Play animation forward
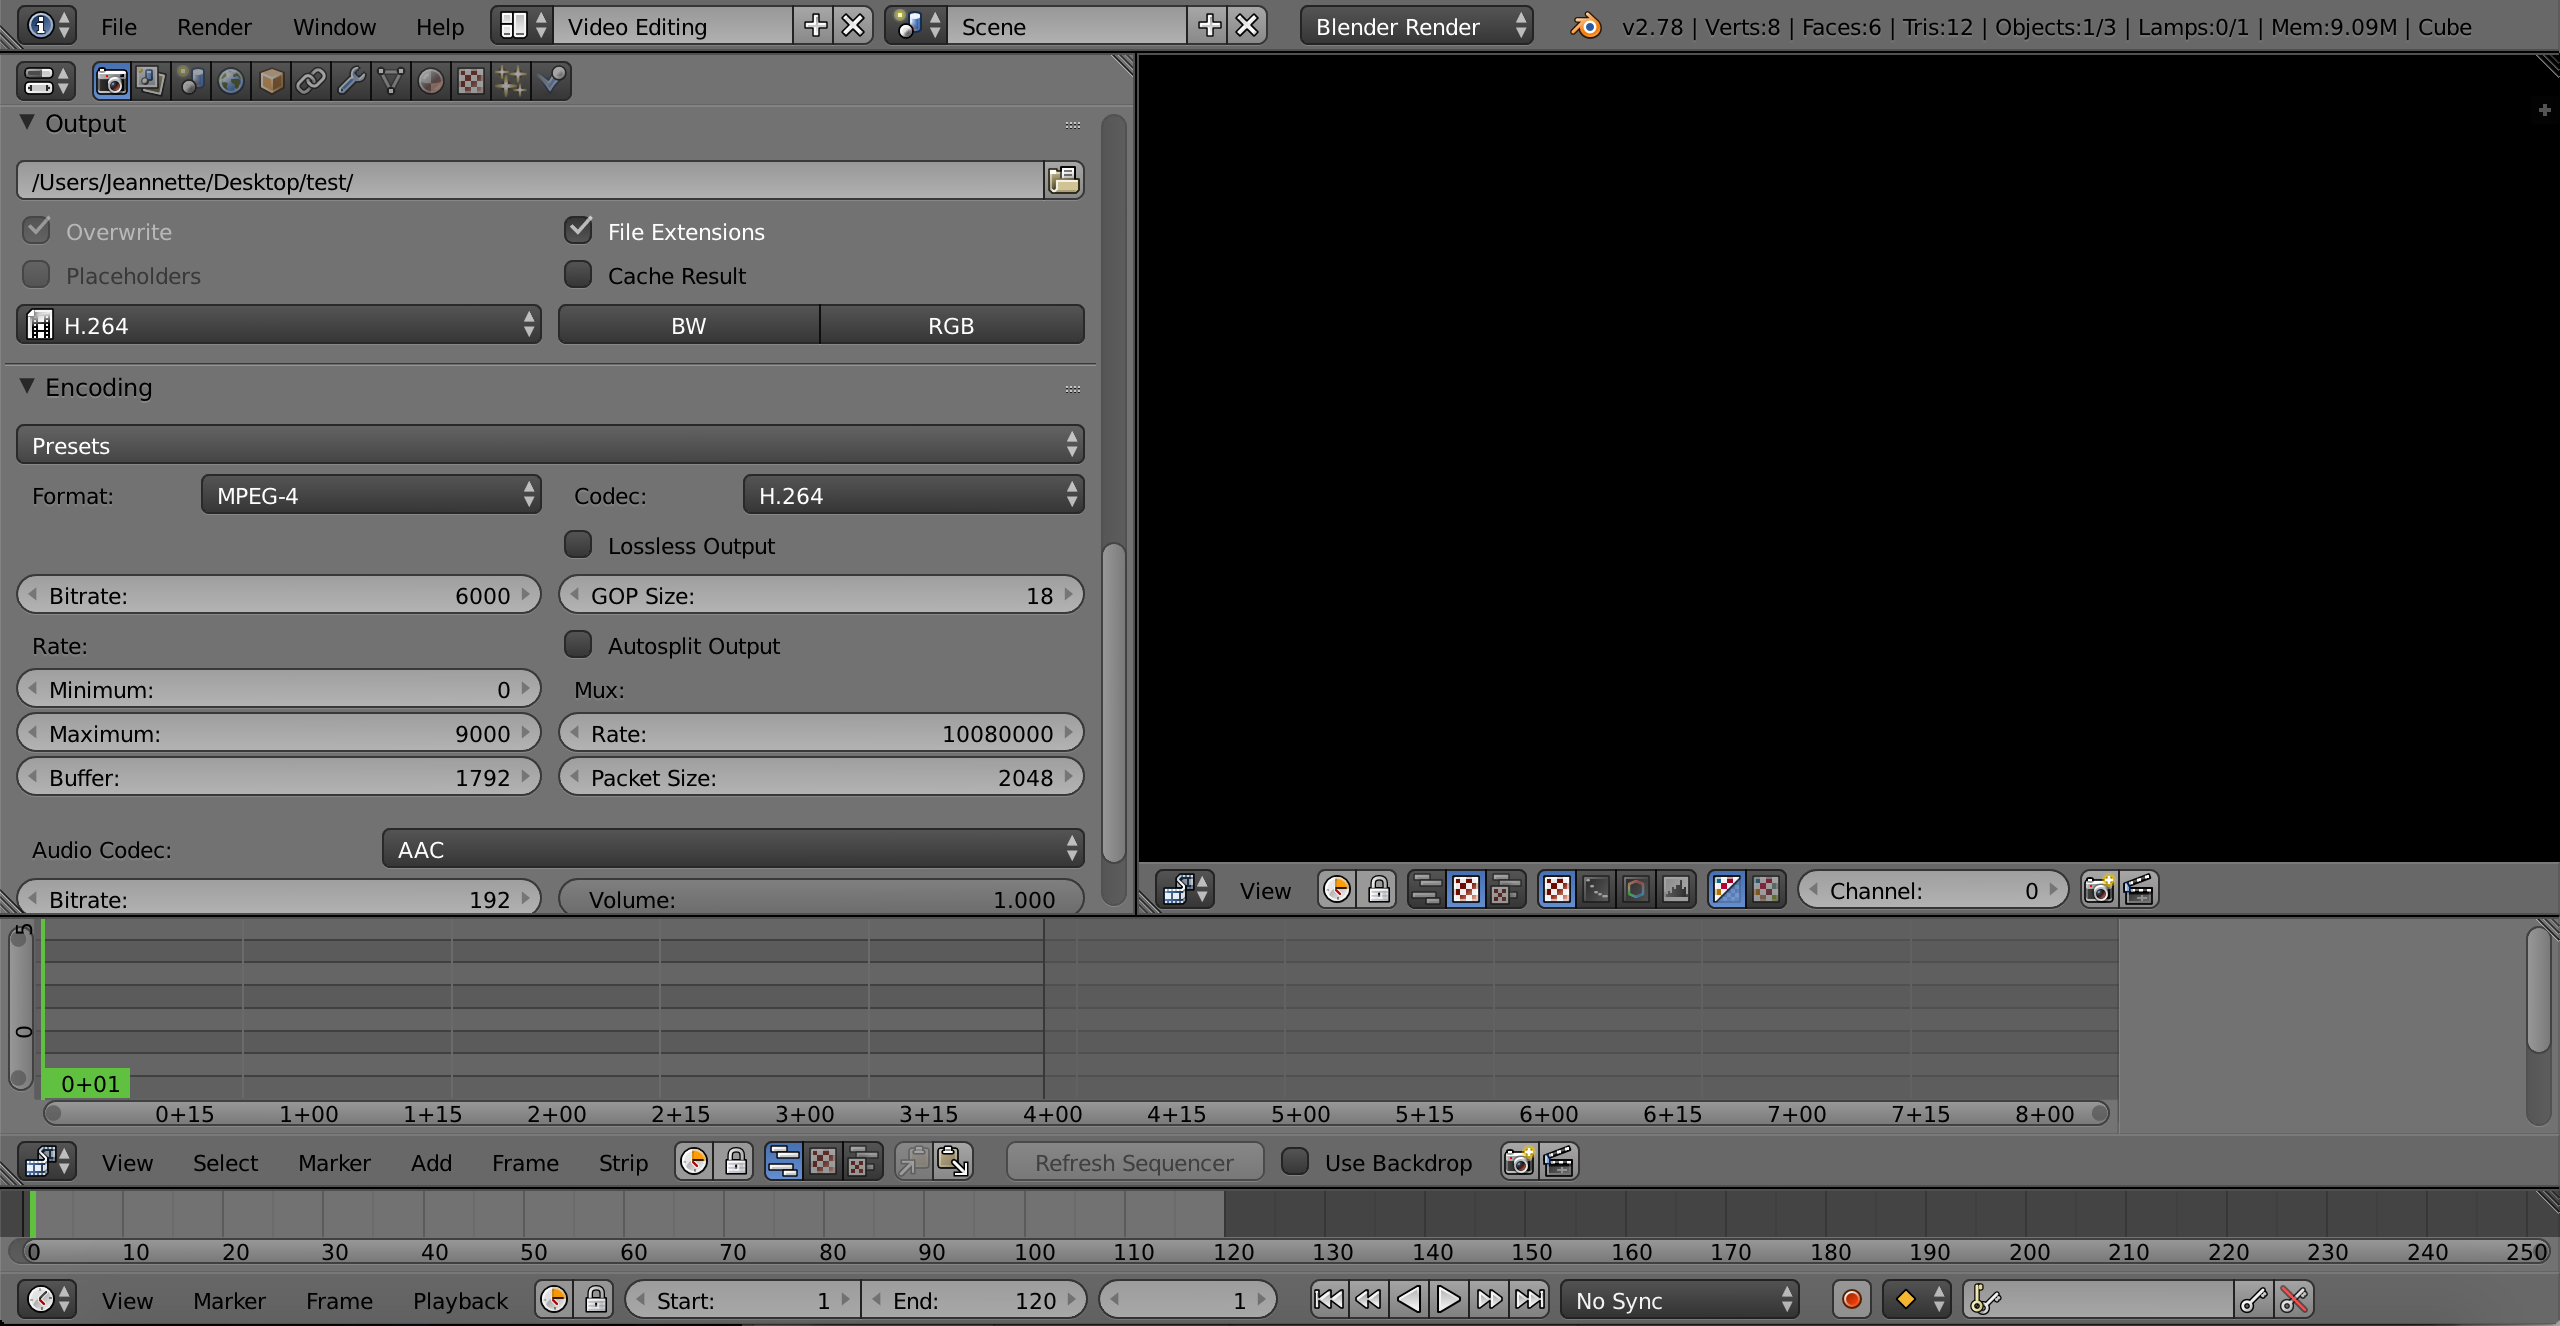This screenshot has width=2560, height=1326. [1448, 1299]
